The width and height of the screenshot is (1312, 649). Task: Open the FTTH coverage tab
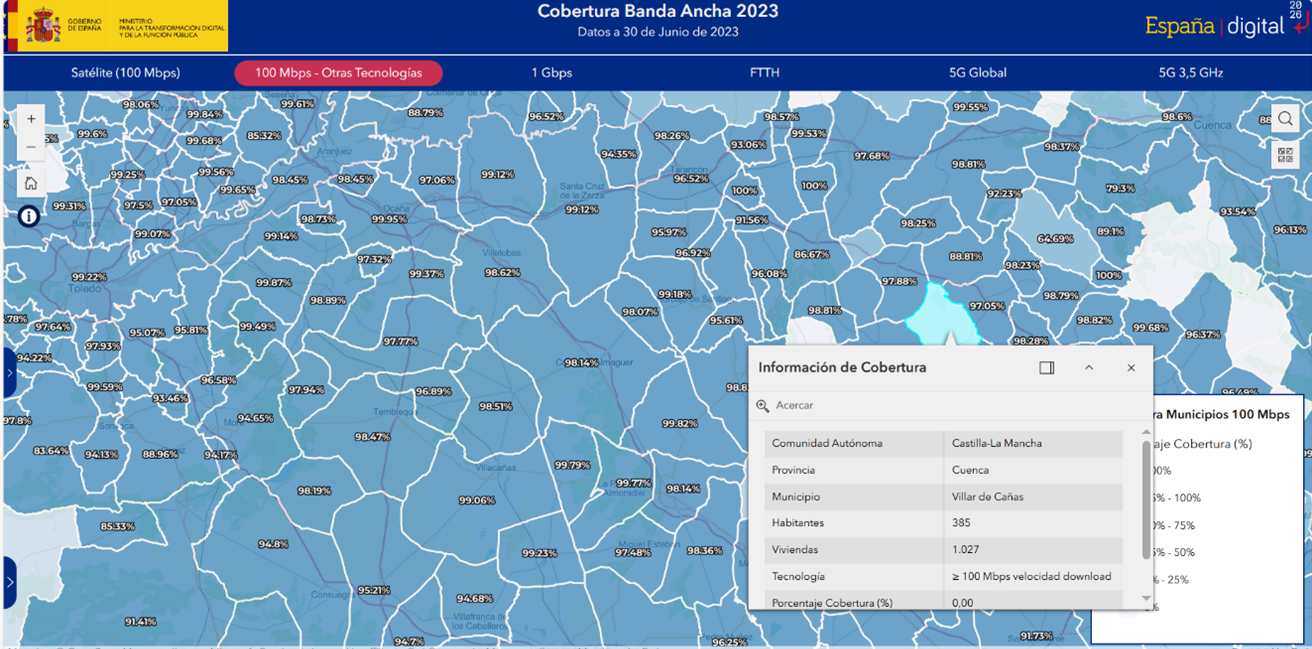(x=765, y=73)
